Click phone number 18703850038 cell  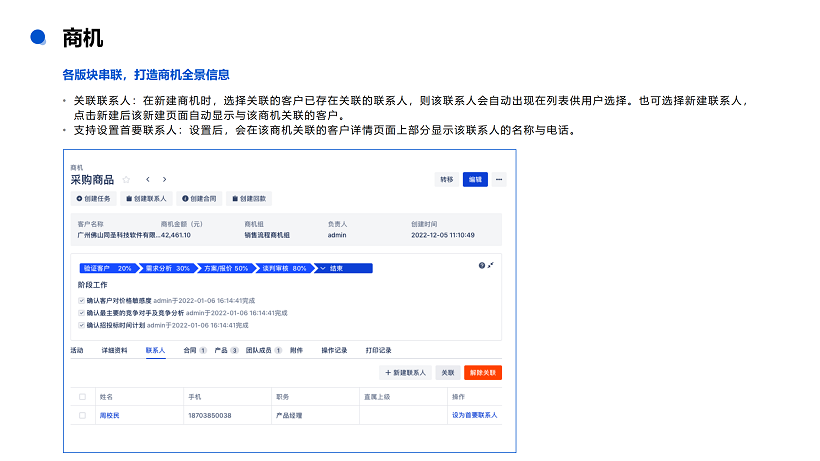click(x=210, y=416)
